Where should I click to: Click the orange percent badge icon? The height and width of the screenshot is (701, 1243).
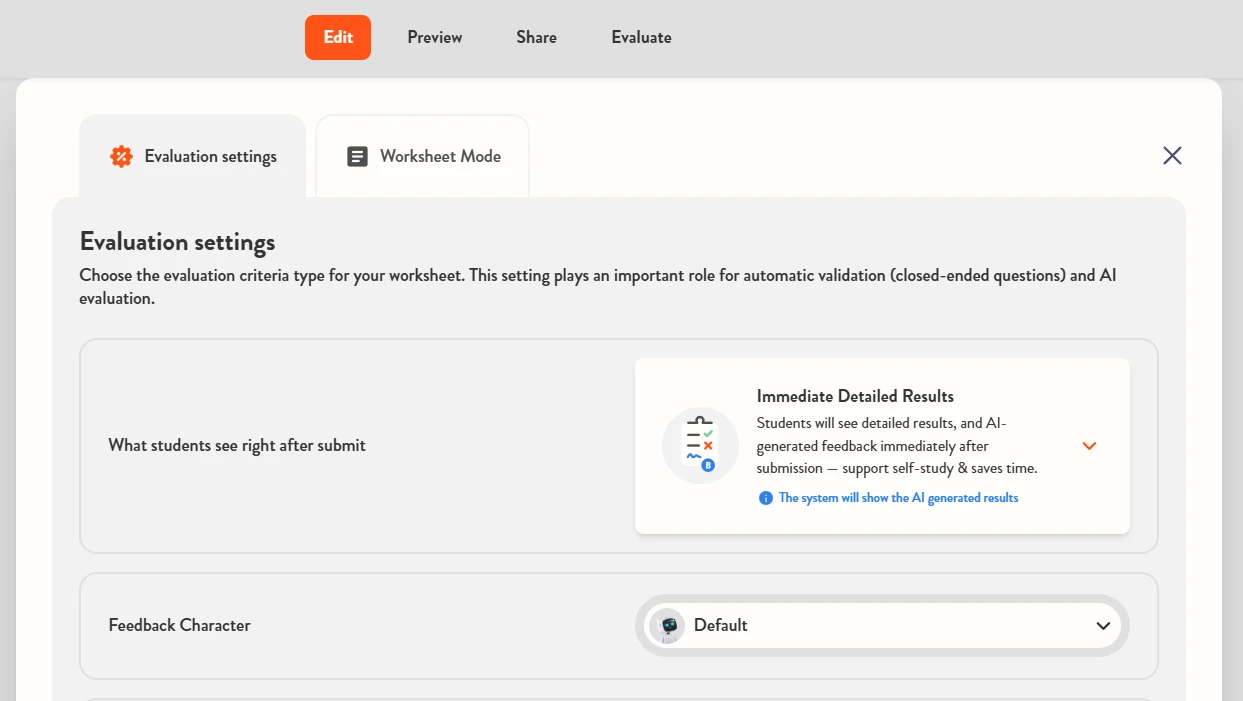[x=121, y=156]
